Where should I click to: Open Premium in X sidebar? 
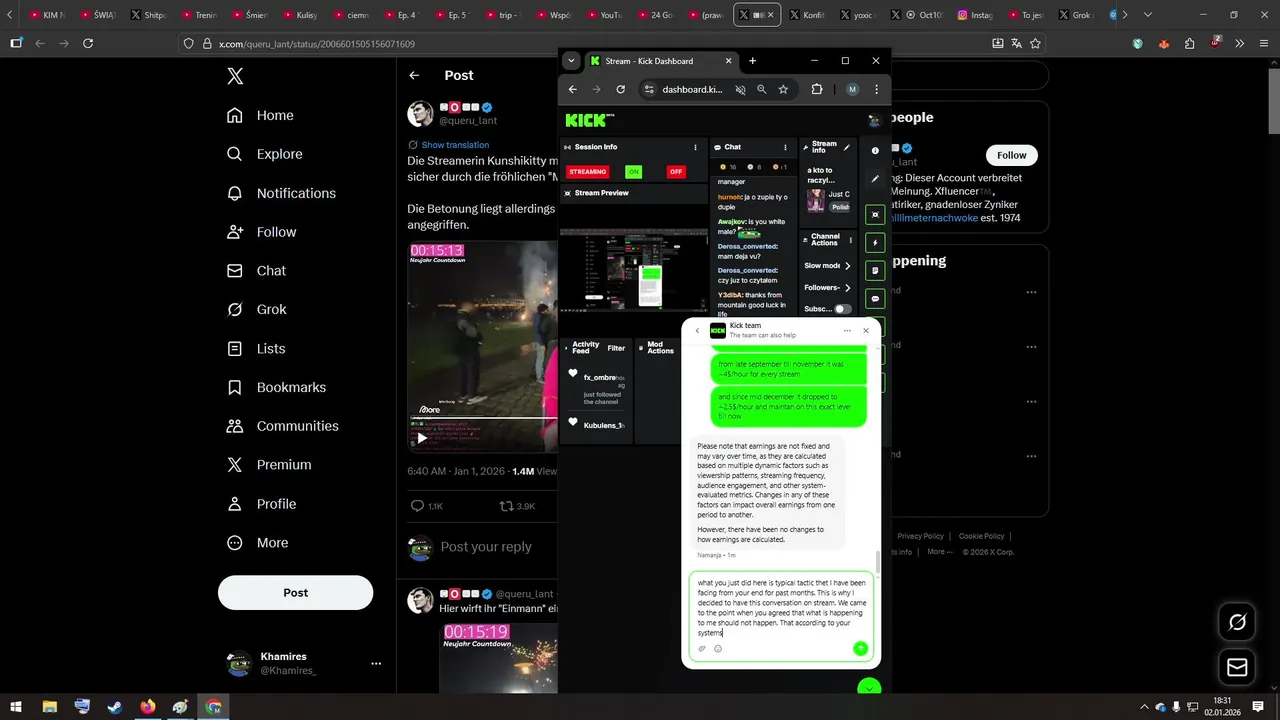coord(269,465)
